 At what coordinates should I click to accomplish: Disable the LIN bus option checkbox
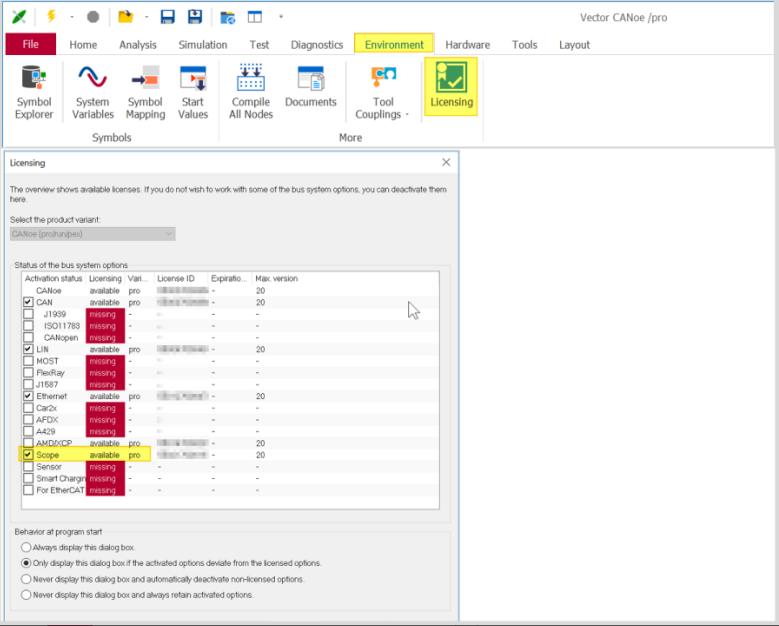[x=28, y=349]
